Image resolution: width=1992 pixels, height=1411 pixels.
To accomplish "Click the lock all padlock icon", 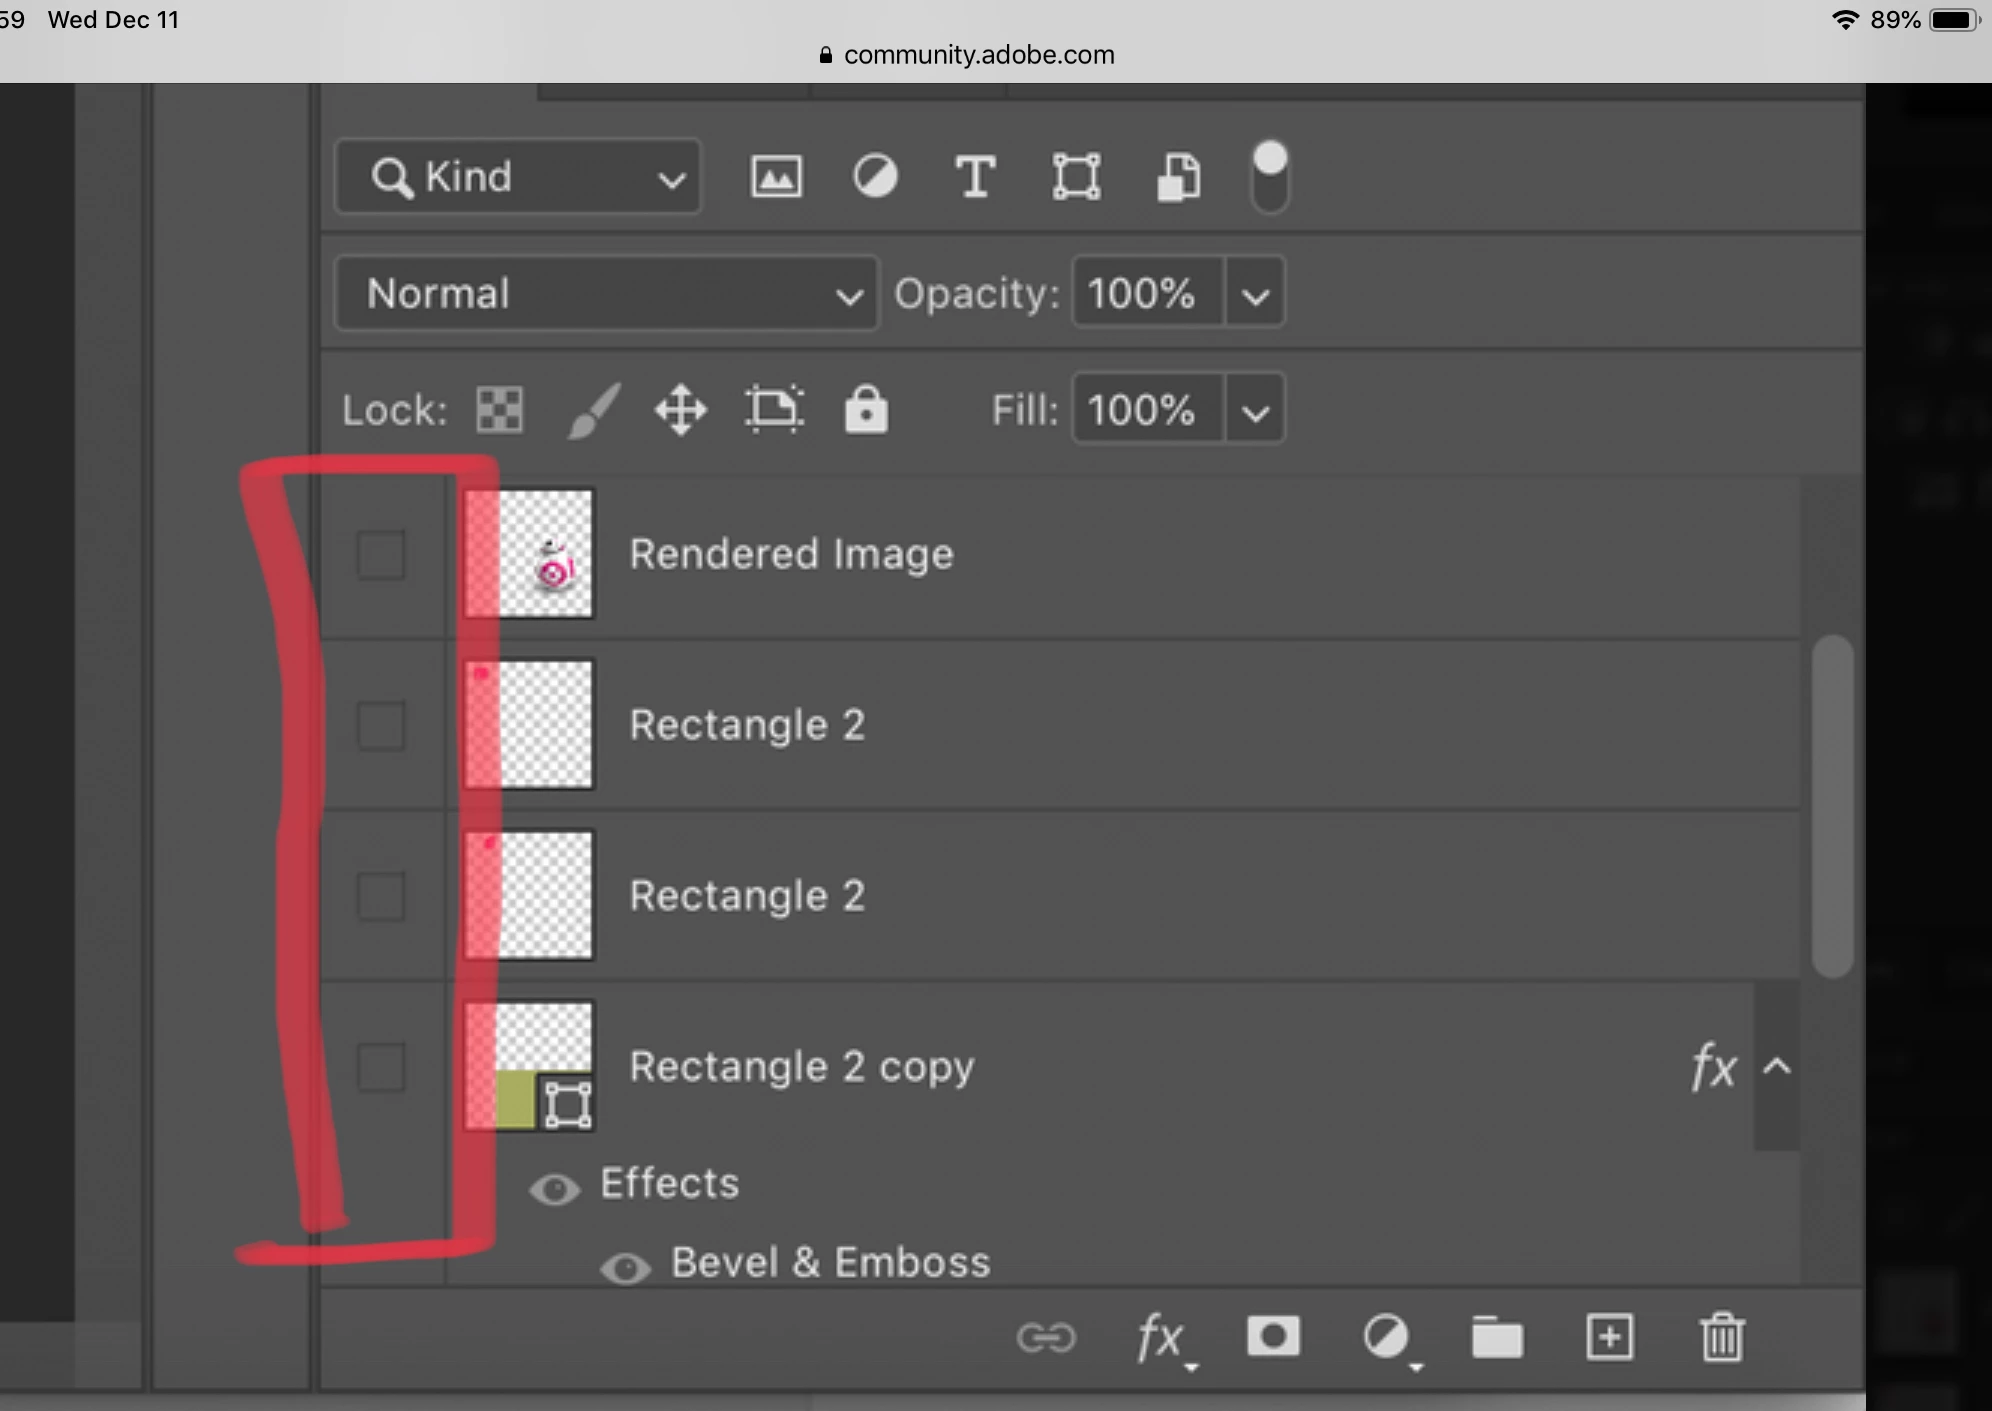I will pyautogui.click(x=866, y=410).
